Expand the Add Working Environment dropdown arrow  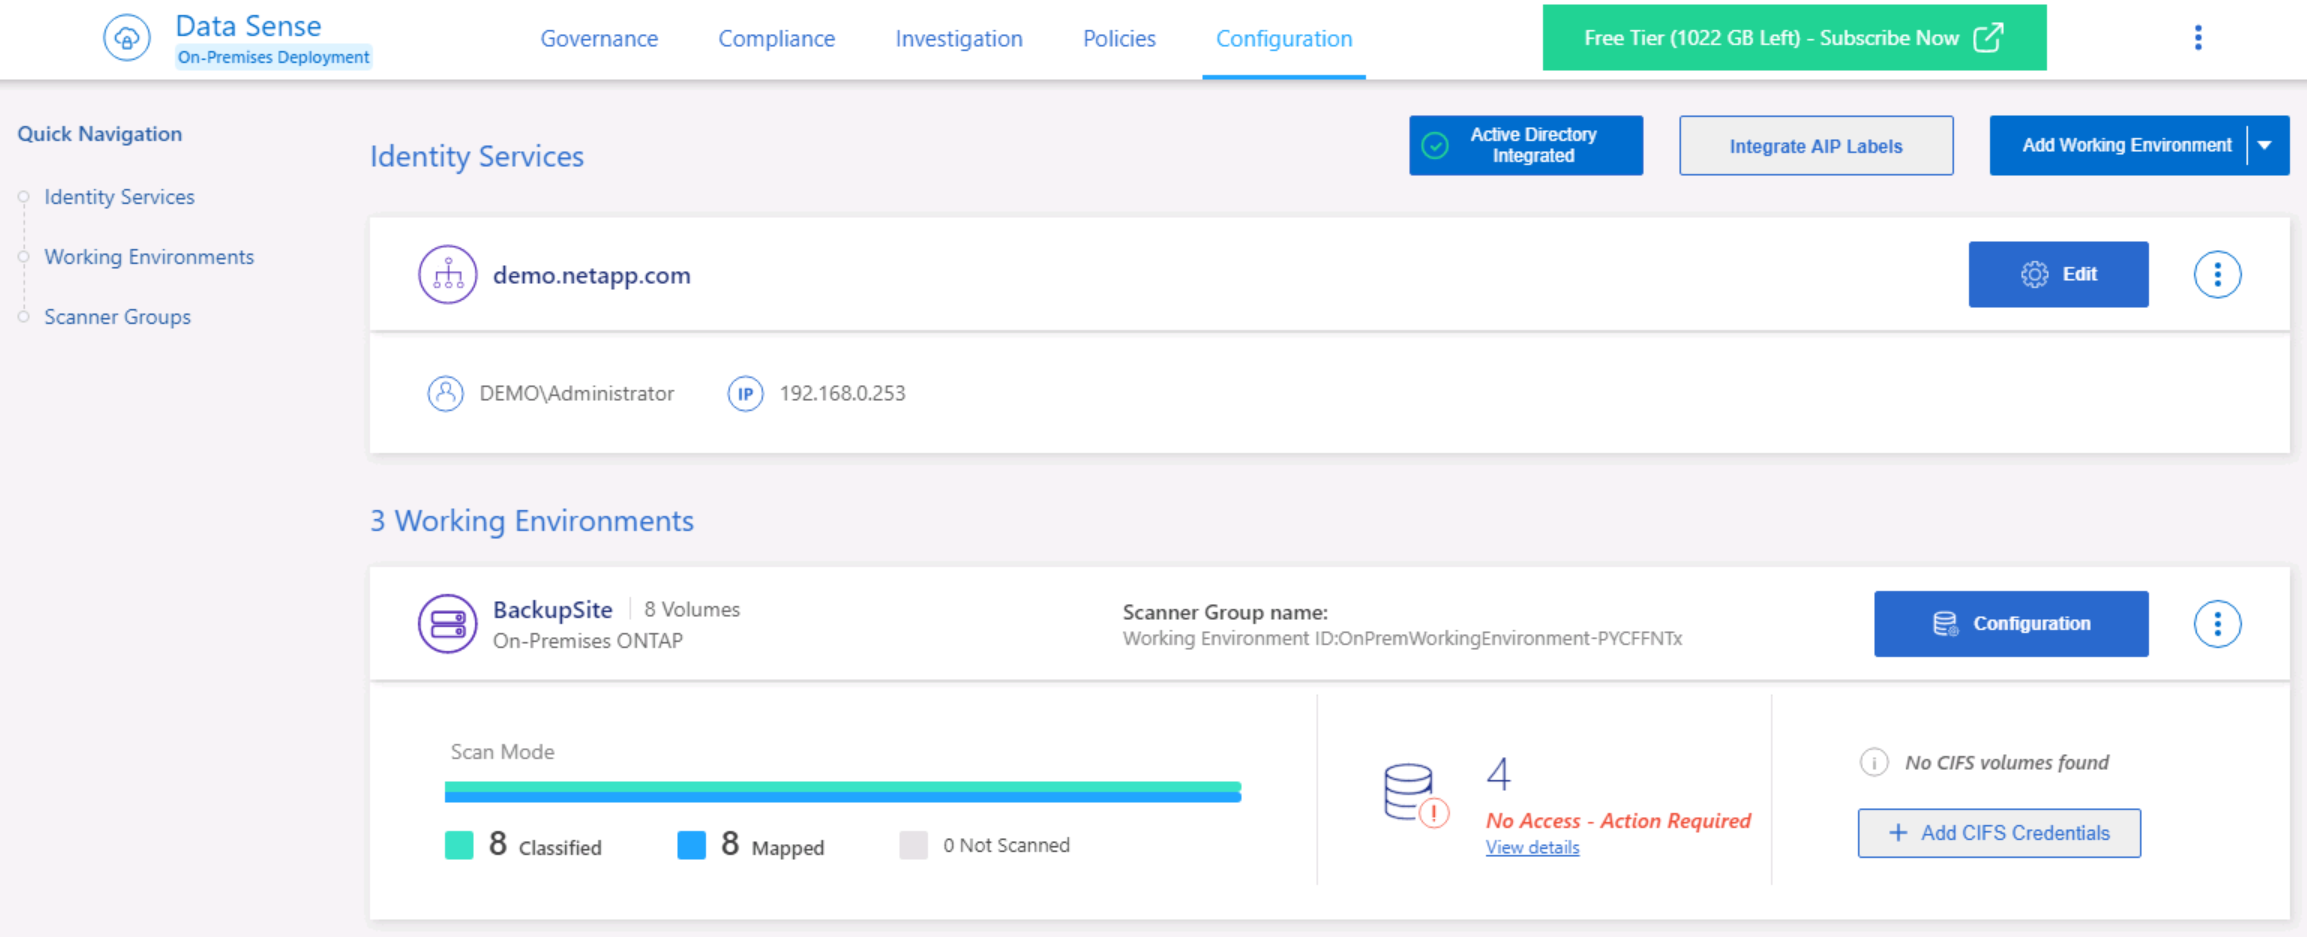[x=2266, y=146]
